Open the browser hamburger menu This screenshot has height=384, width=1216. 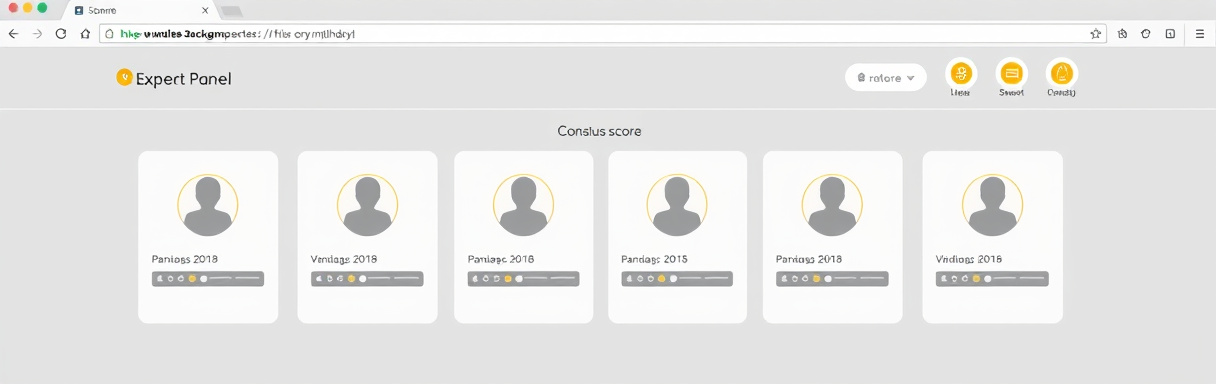1200,34
